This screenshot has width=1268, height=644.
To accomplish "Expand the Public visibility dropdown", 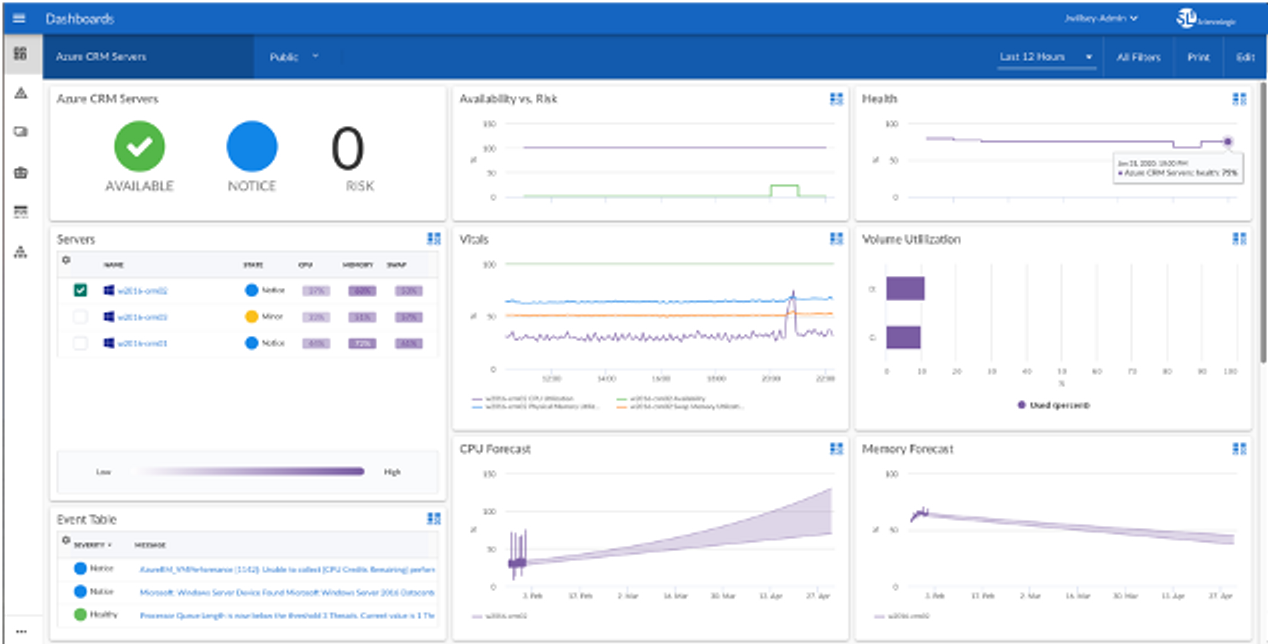I will 293,57.
